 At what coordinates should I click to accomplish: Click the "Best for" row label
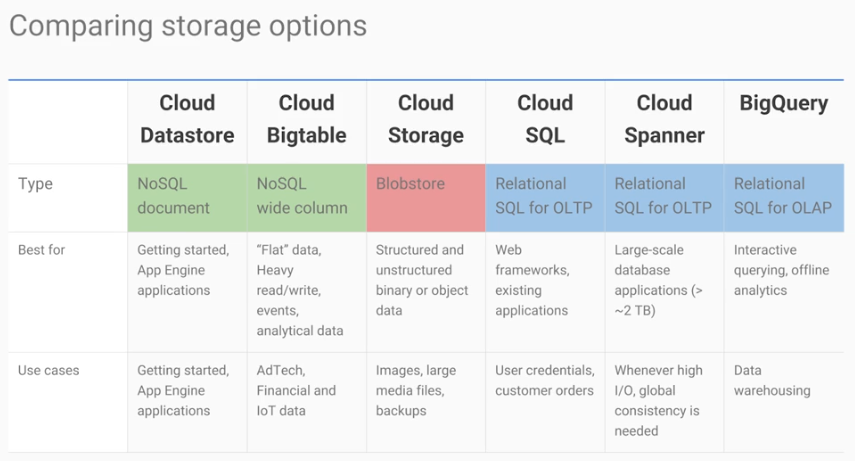tap(42, 250)
